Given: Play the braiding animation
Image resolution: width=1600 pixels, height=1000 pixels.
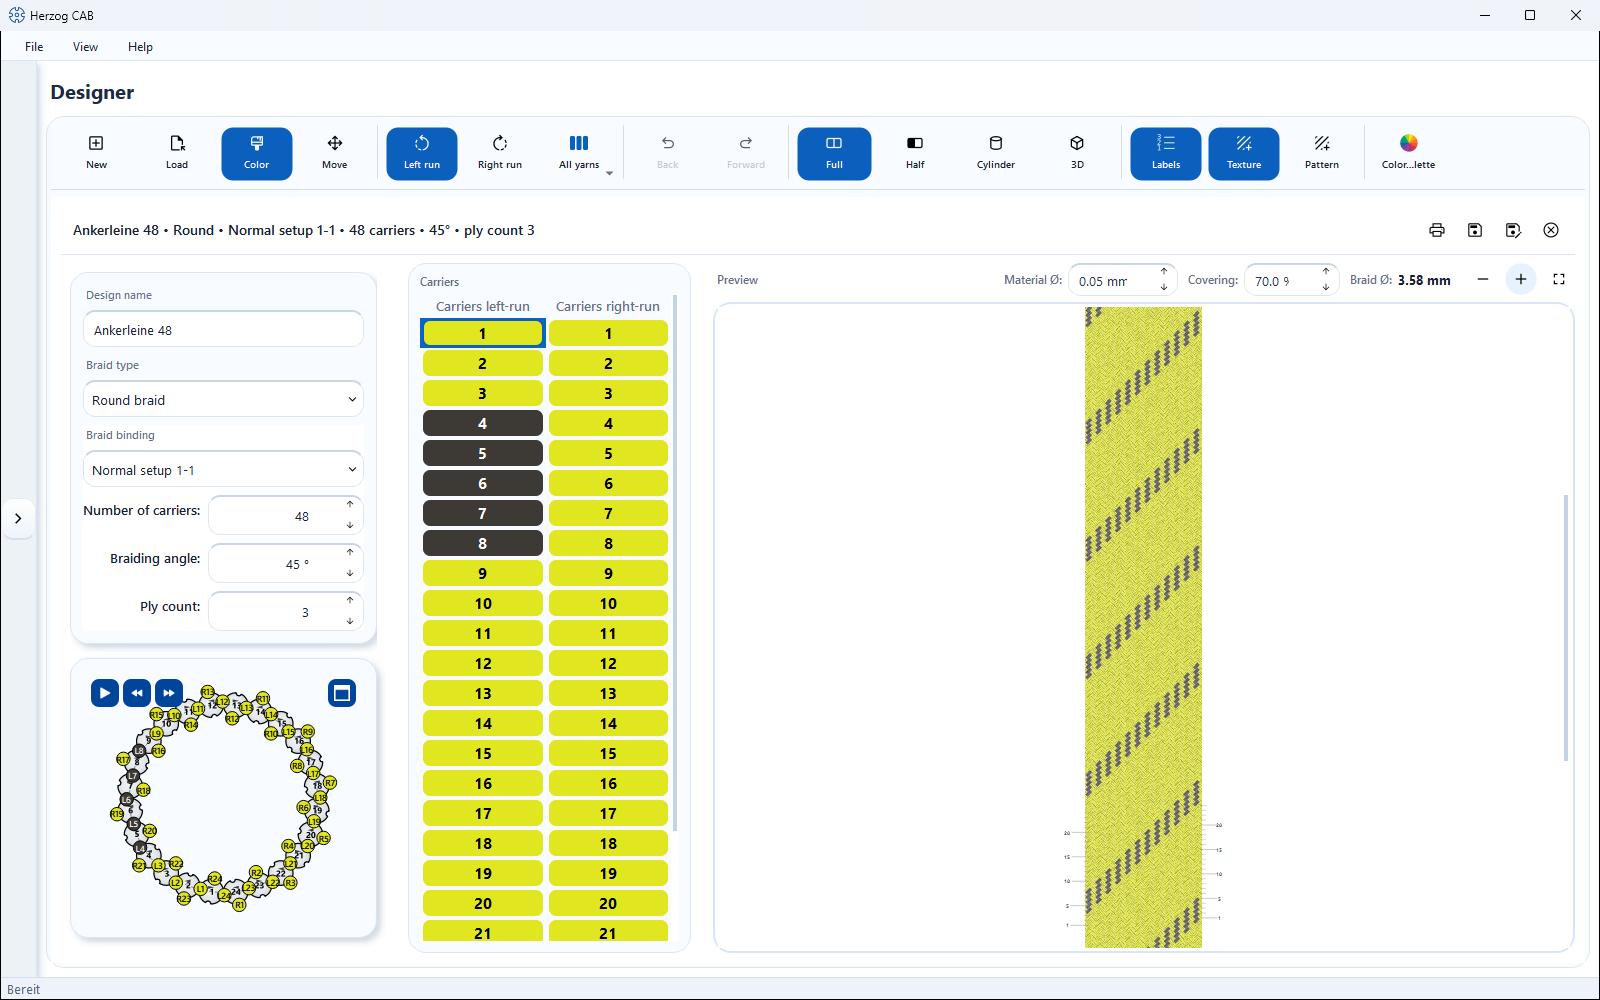Looking at the screenshot, I should (105, 693).
